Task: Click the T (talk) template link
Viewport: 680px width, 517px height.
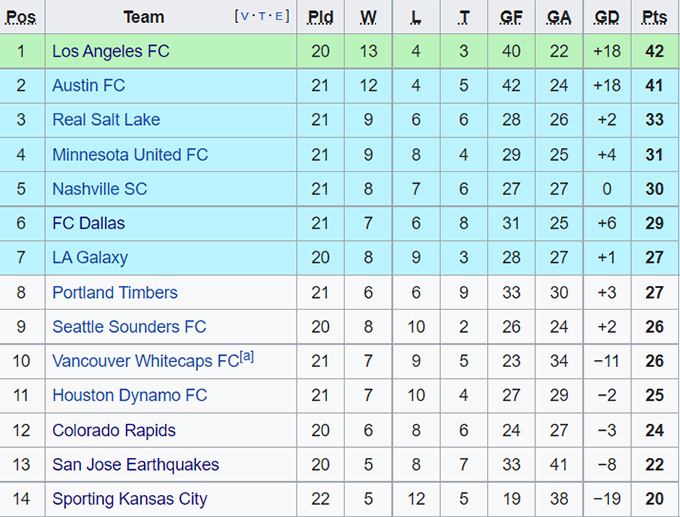Action: pyautogui.click(x=262, y=17)
